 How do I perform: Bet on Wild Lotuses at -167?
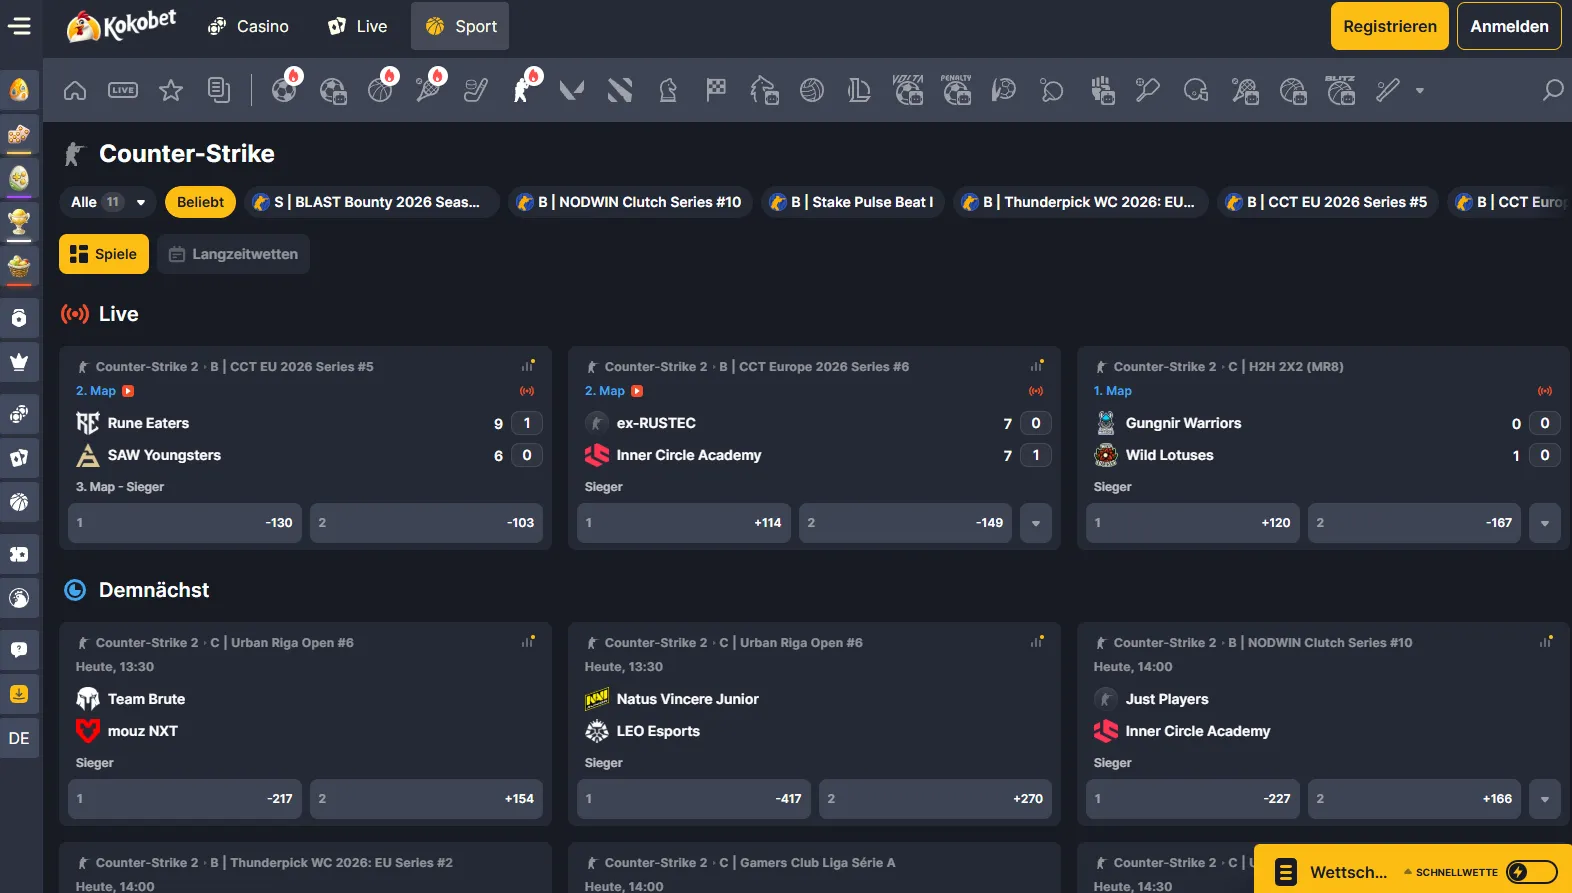tap(1414, 523)
